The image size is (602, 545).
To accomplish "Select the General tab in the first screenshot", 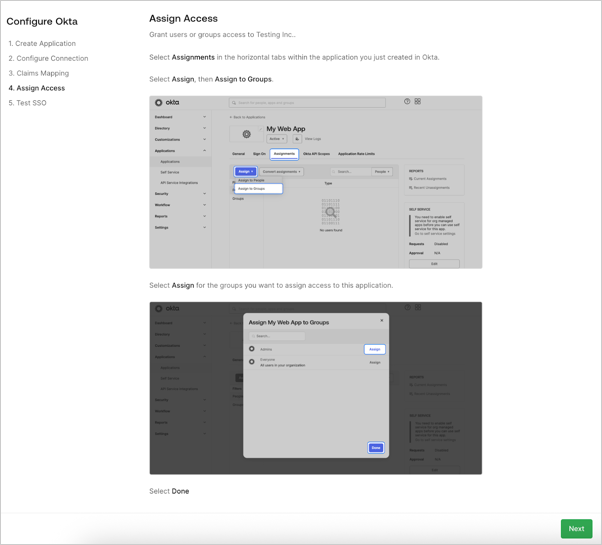I will click(x=238, y=154).
